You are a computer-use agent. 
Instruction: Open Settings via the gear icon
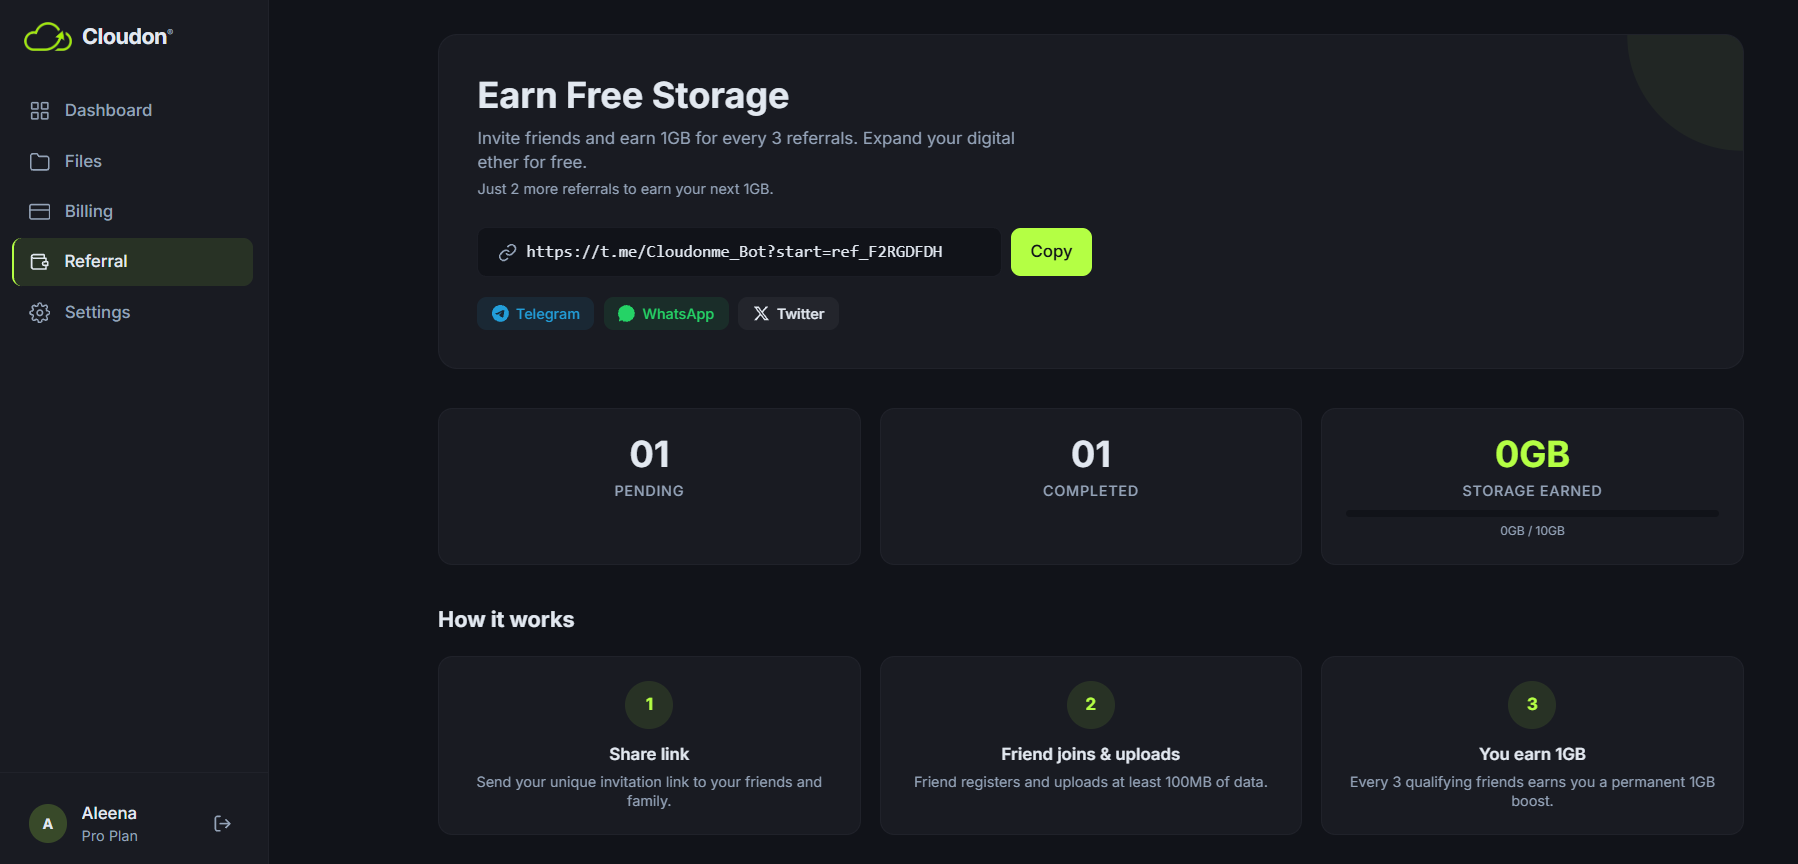click(x=40, y=312)
